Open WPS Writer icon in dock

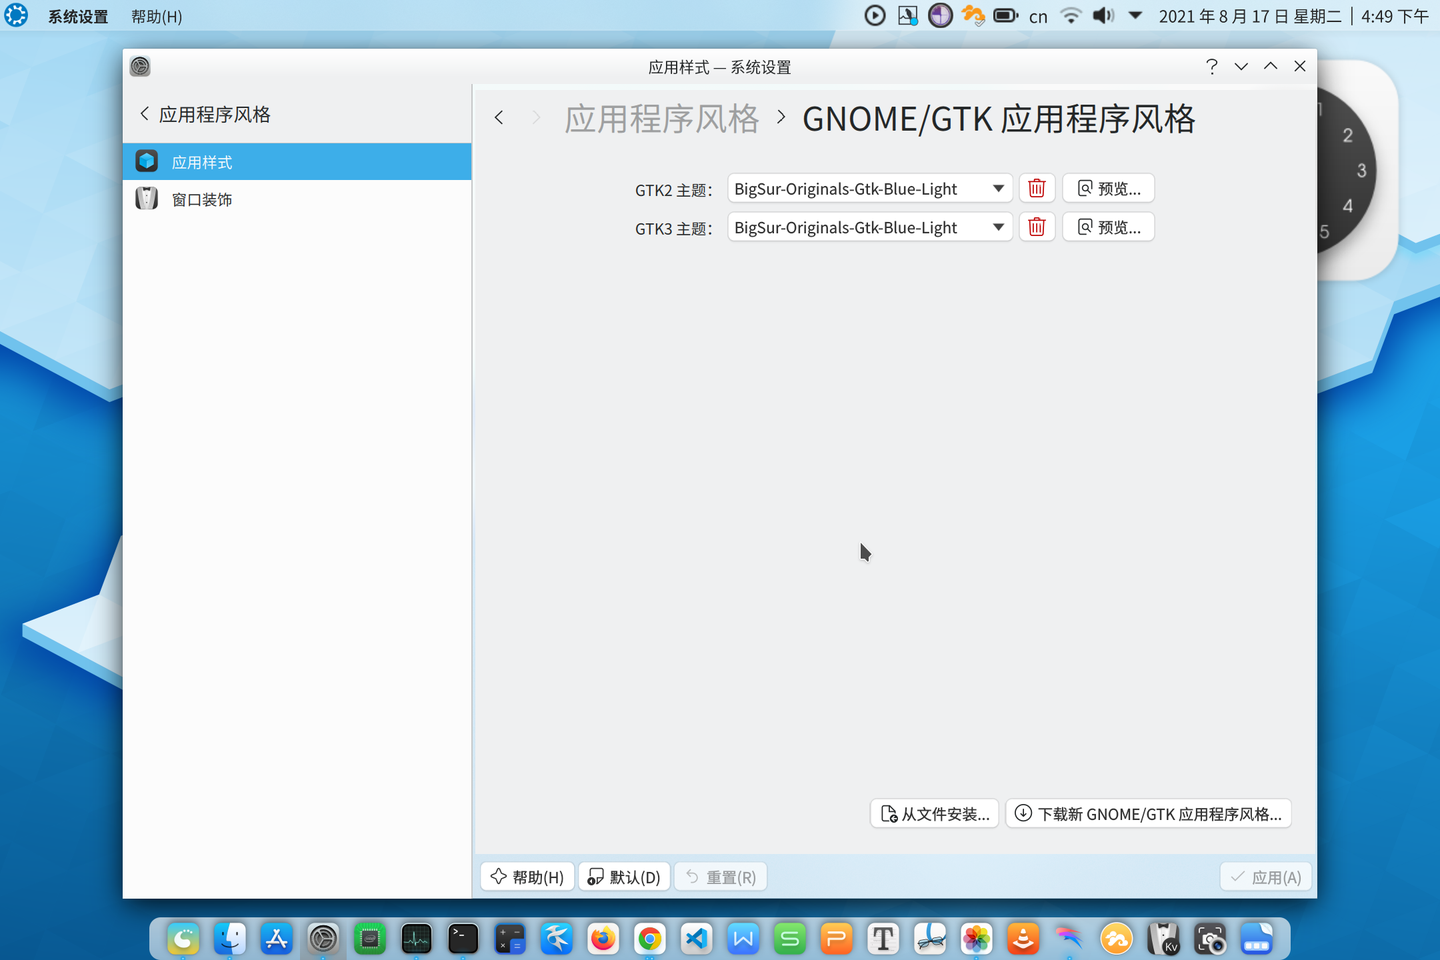point(743,938)
